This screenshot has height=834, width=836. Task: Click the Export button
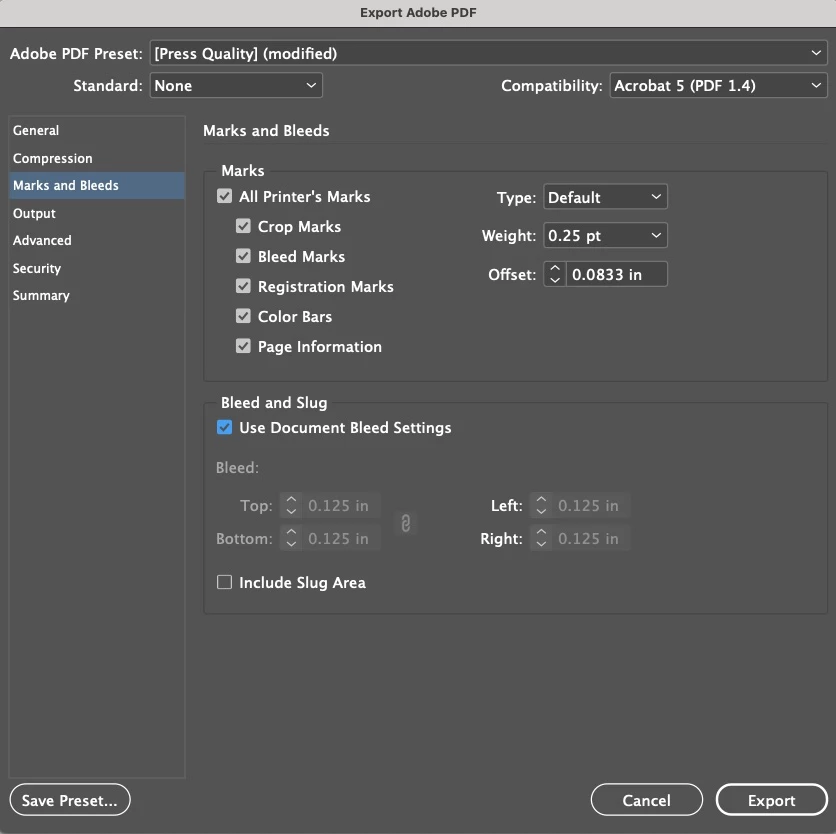771,800
